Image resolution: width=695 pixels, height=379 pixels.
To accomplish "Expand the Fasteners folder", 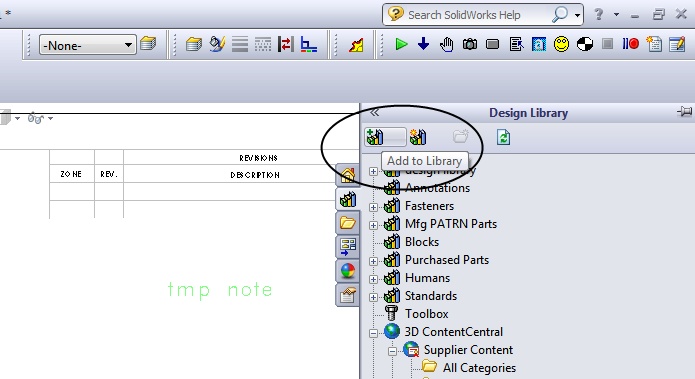I will [x=373, y=207].
